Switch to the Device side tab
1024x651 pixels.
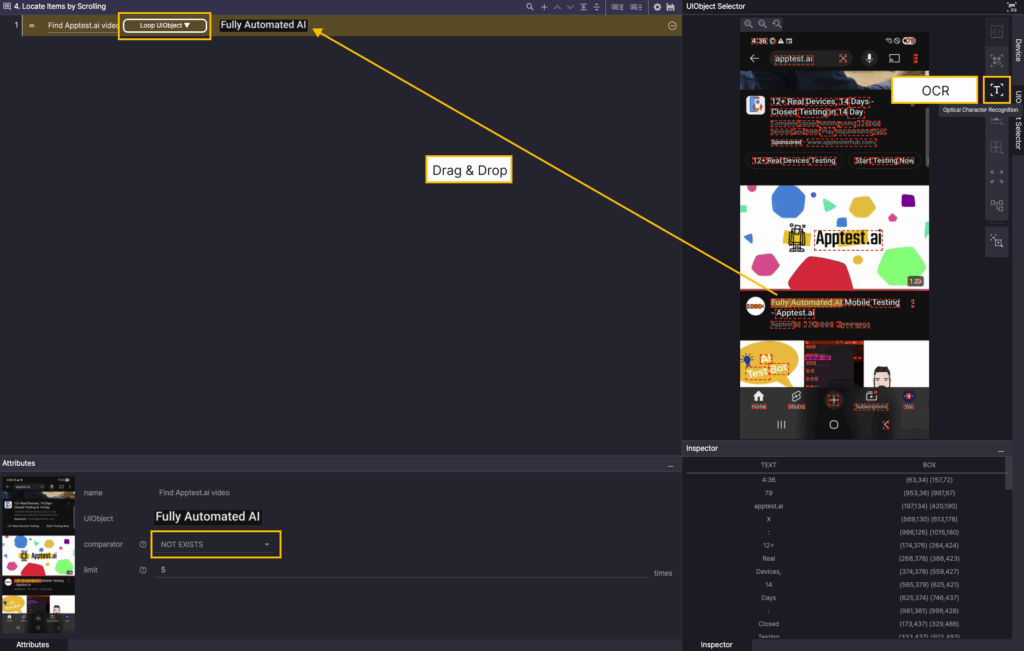(1017, 50)
